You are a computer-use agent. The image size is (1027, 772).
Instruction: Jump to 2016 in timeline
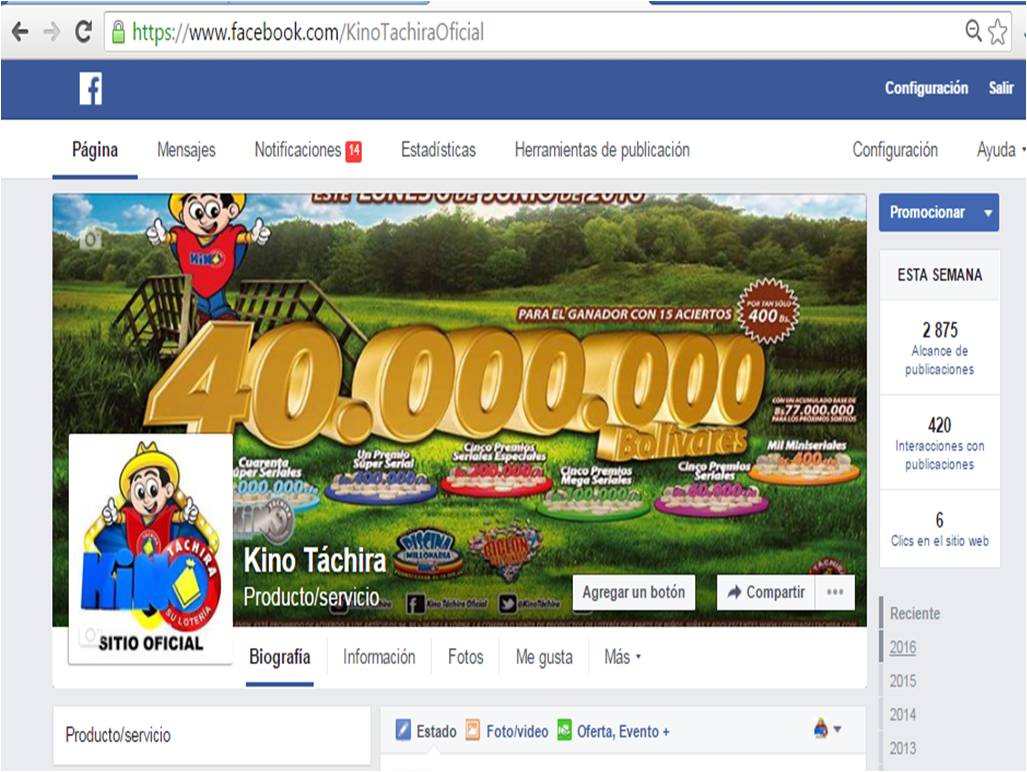(x=903, y=647)
